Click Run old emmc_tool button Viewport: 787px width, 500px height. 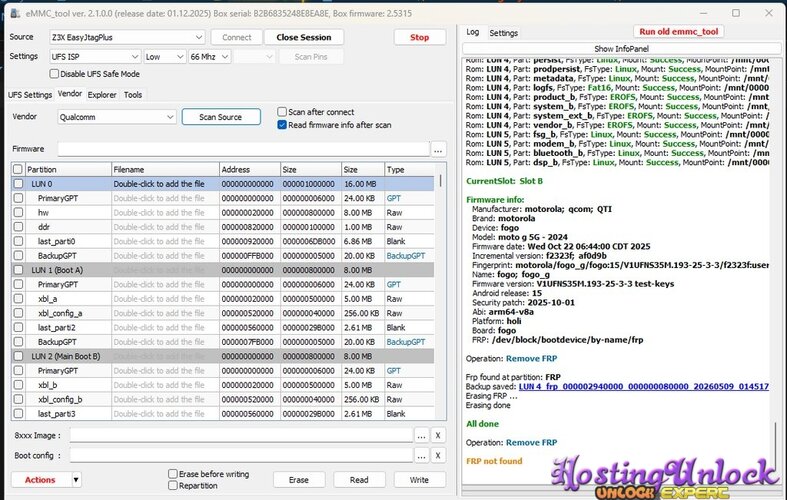(x=679, y=32)
